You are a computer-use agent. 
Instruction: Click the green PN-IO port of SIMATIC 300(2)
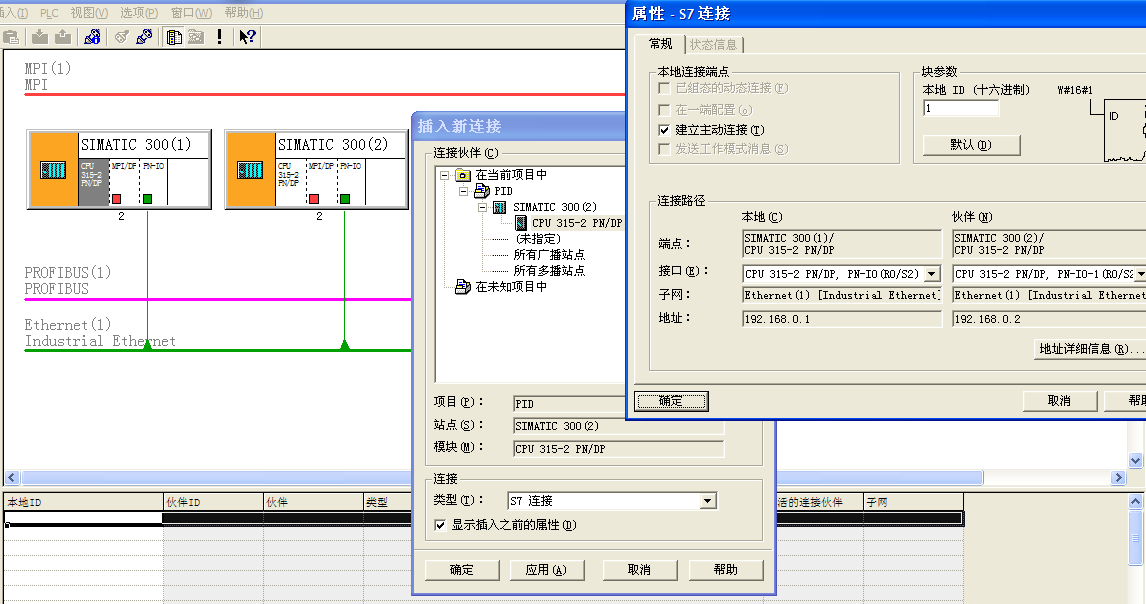coord(345,199)
